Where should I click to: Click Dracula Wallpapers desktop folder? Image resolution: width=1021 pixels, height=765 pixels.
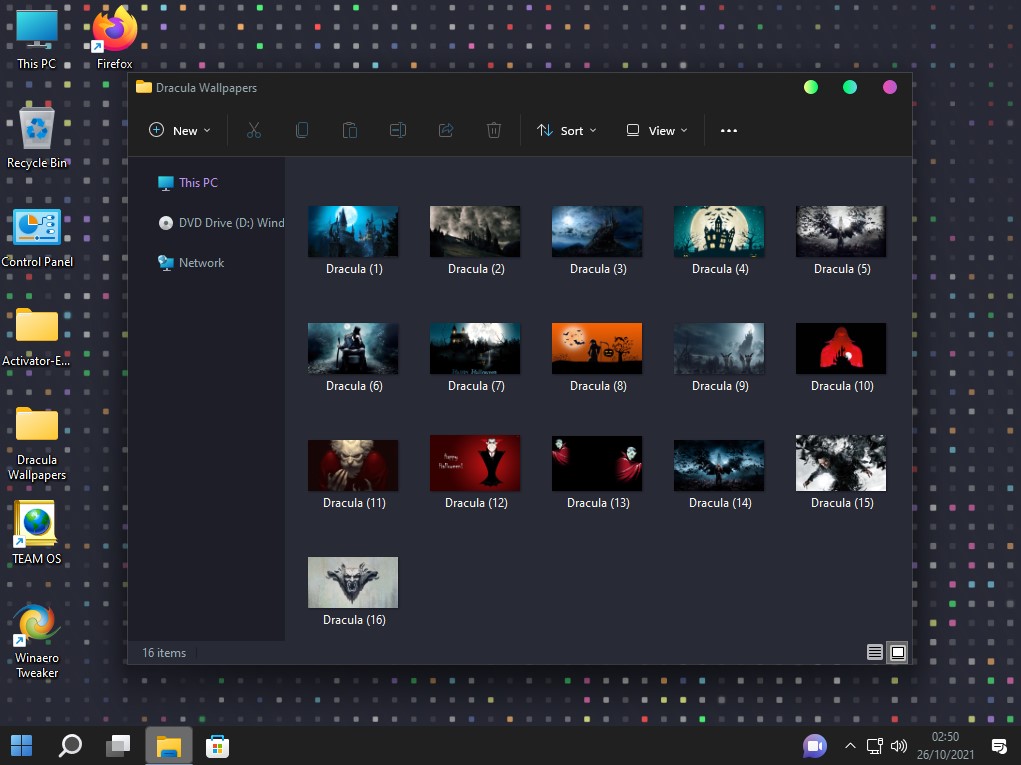(36, 444)
